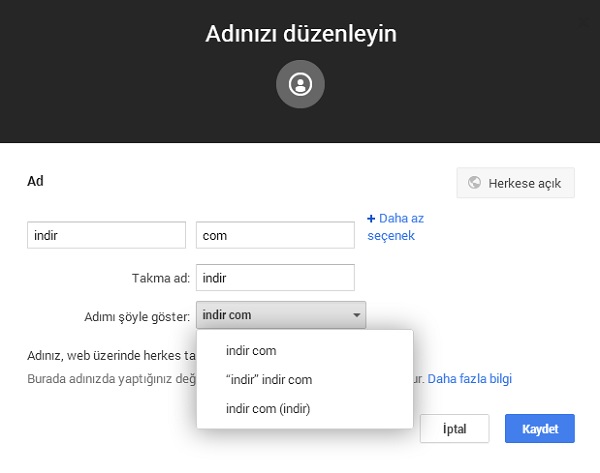600x473 pixels.
Task: Click the Ad section label
Action: pos(35,181)
